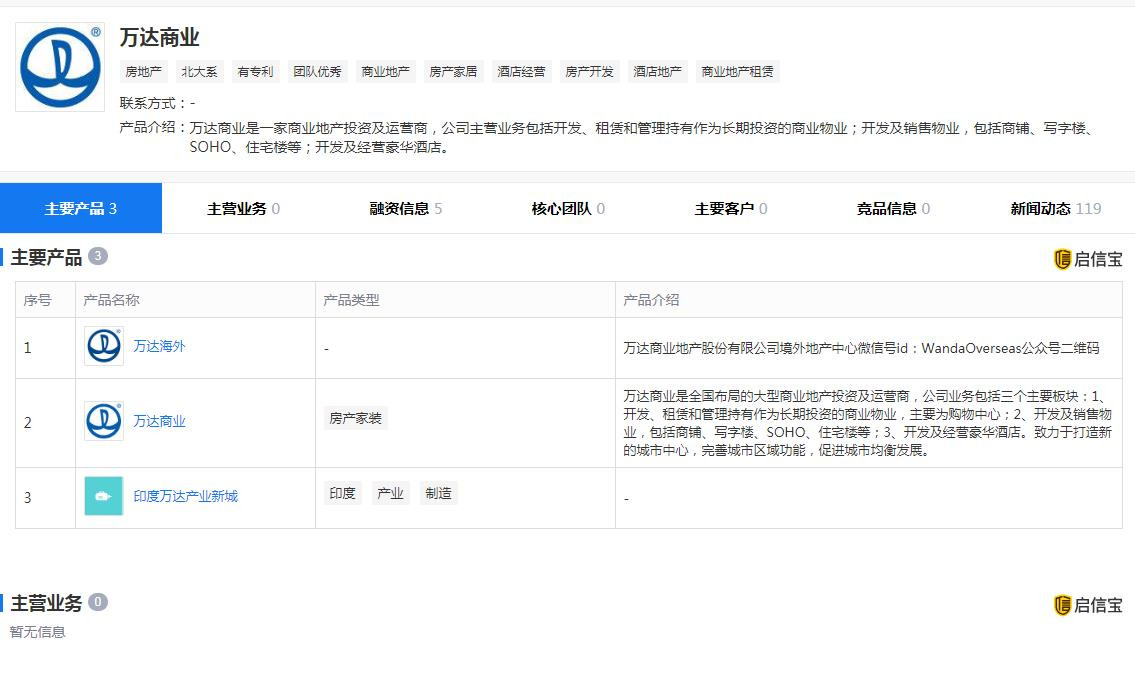The height and width of the screenshot is (687, 1135).
Task: Click the 产业 product type tag
Action: [390, 493]
